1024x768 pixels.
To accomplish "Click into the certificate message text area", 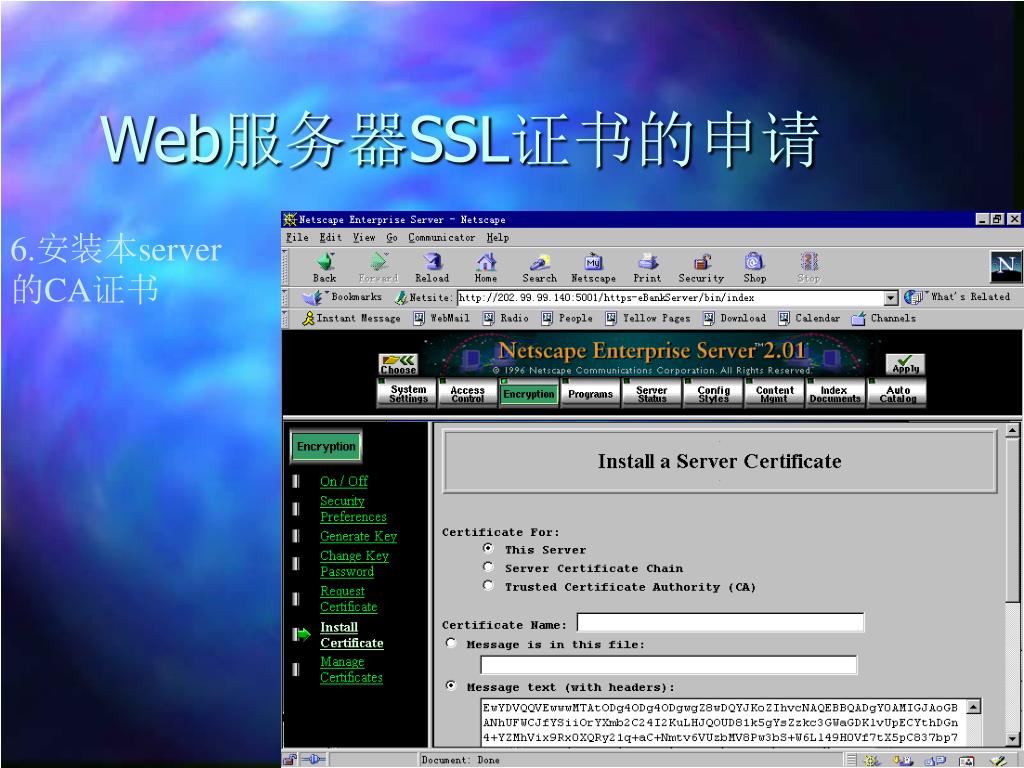I will (724, 722).
